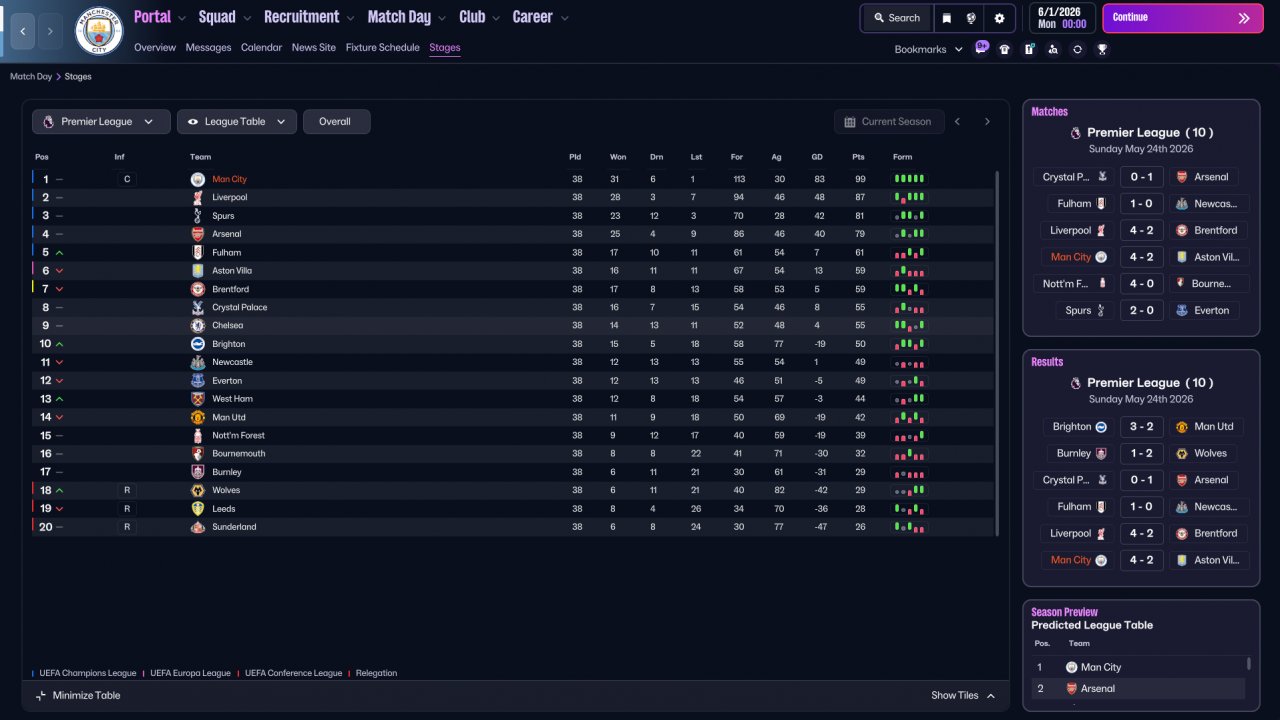Screen dimensions: 1280x720
Task: Select the Stages tab
Action: (x=445, y=47)
